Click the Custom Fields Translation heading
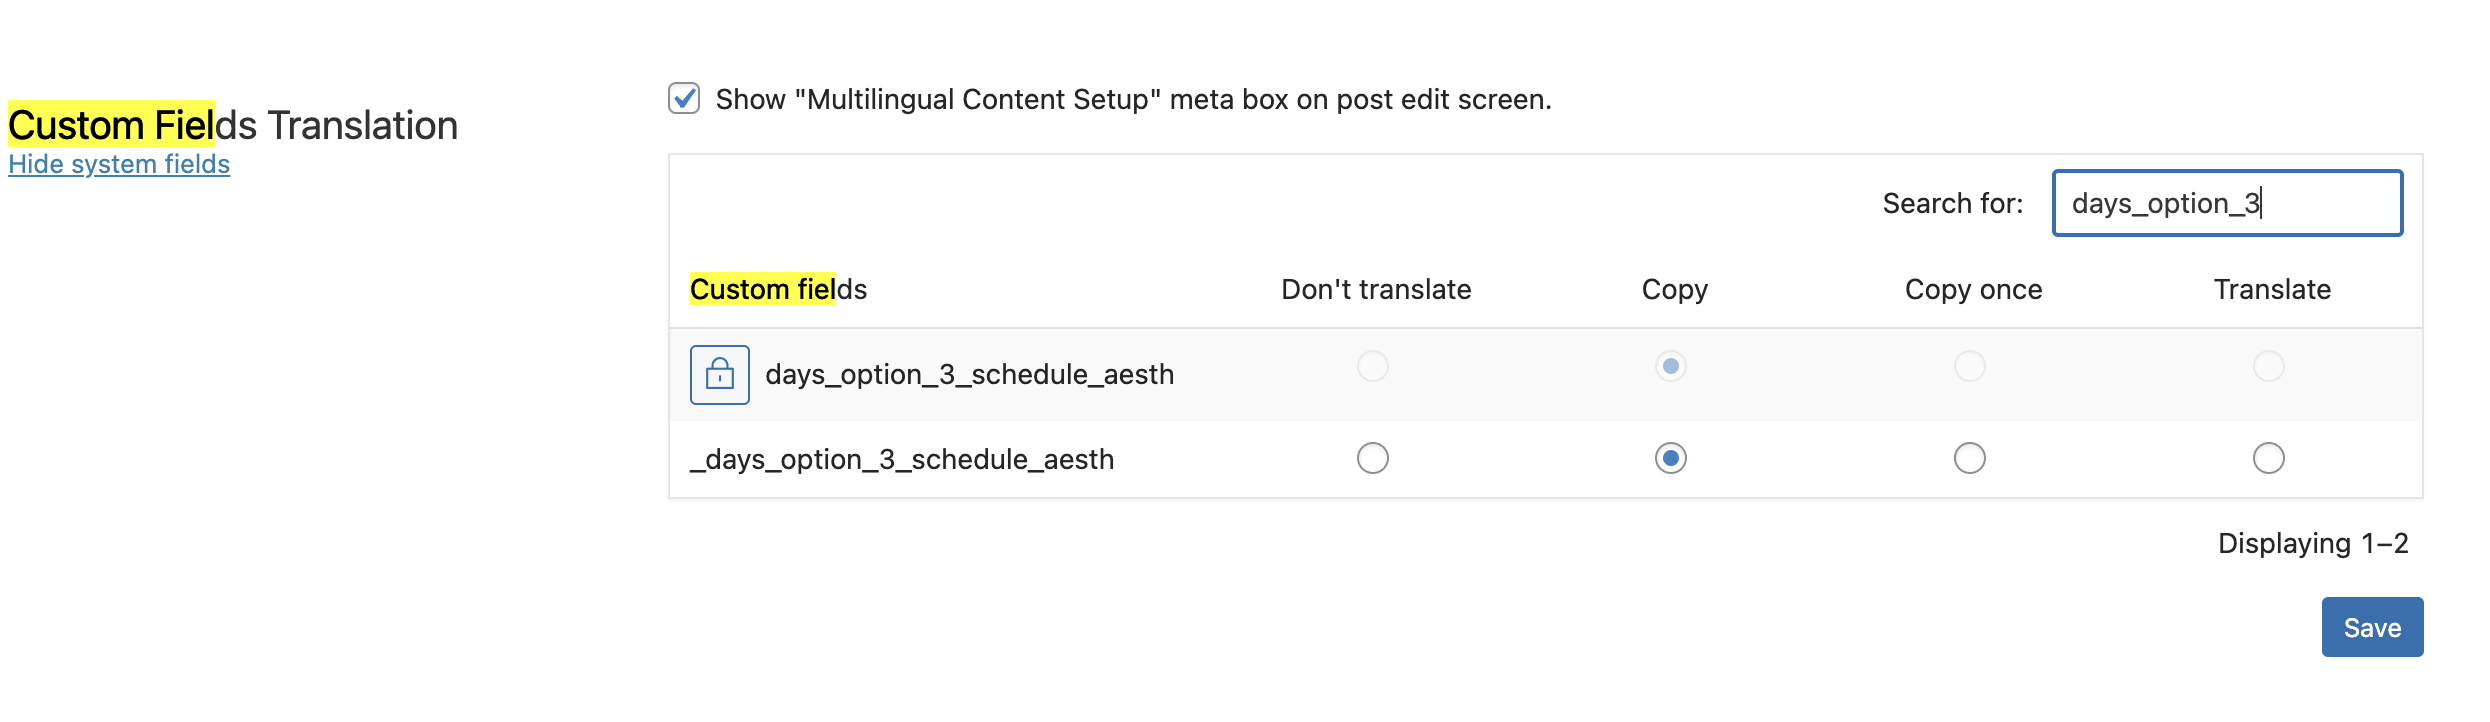The width and height of the screenshot is (2490, 722). point(233,125)
